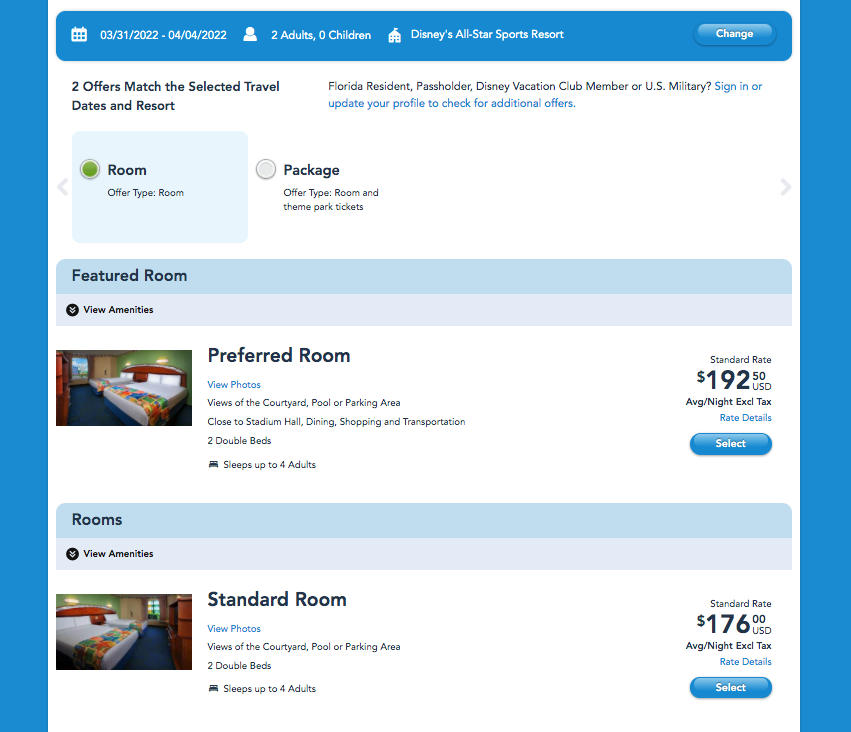Open Rate Details for Standard Room
Screen dimensions: 851x732
745,662
